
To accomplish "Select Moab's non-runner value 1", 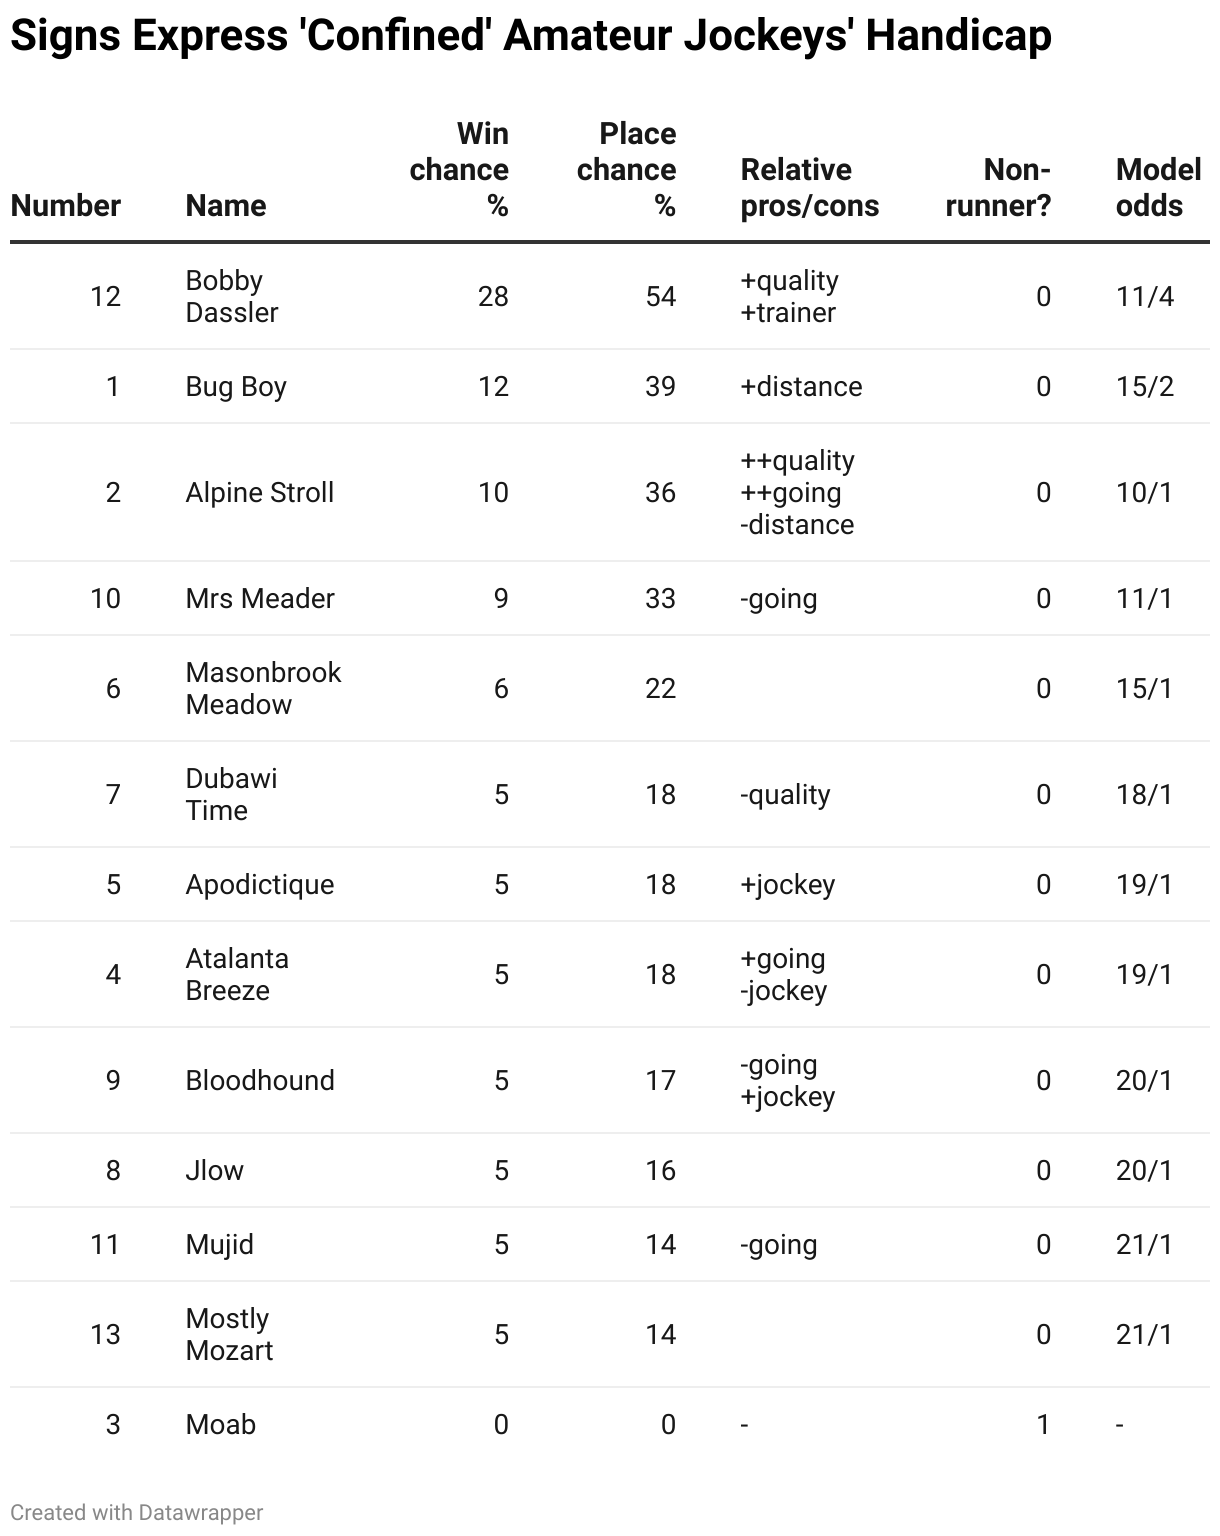I will click(x=1043, y=1424).
